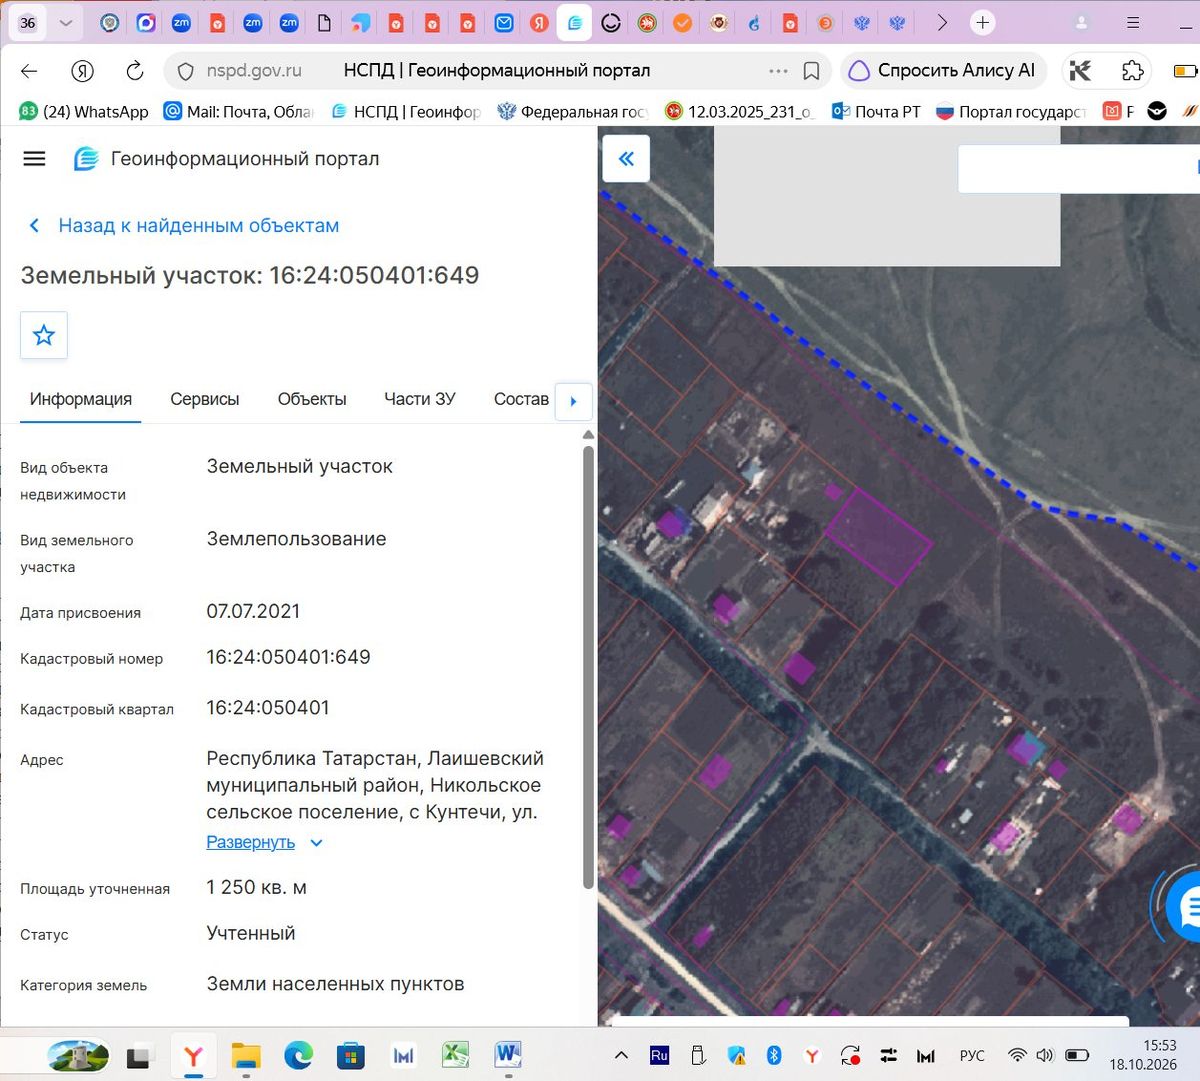Image resolution: width=1200 pixels, height=1081 pixels.
Task: Open the hamburger menu of Геоинформационный портал
Action: (x=34, y=158)
